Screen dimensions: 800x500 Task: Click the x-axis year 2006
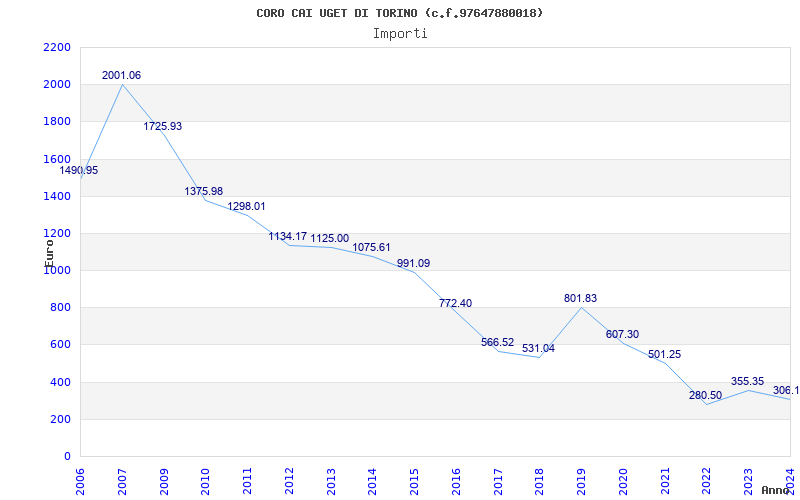click(80, 482)
